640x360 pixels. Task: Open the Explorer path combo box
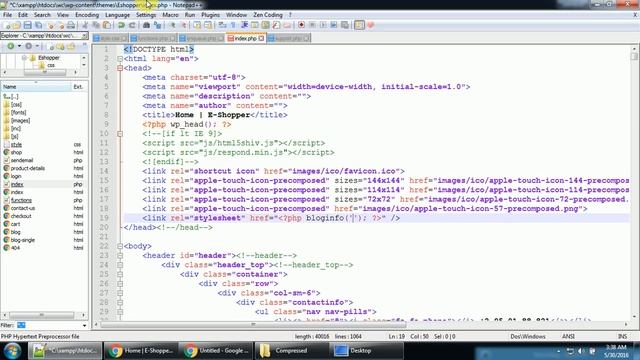[x=44, y=36]
